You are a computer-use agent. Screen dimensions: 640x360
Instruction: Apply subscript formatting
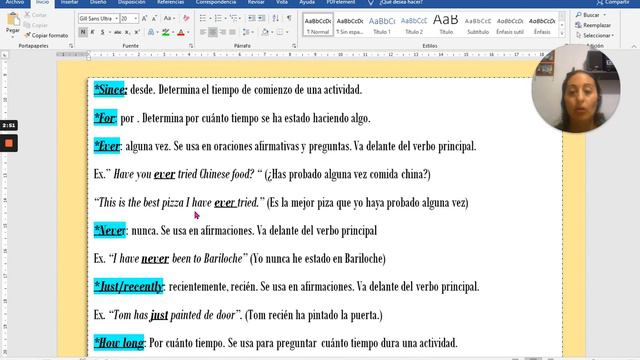pos(127,32)
